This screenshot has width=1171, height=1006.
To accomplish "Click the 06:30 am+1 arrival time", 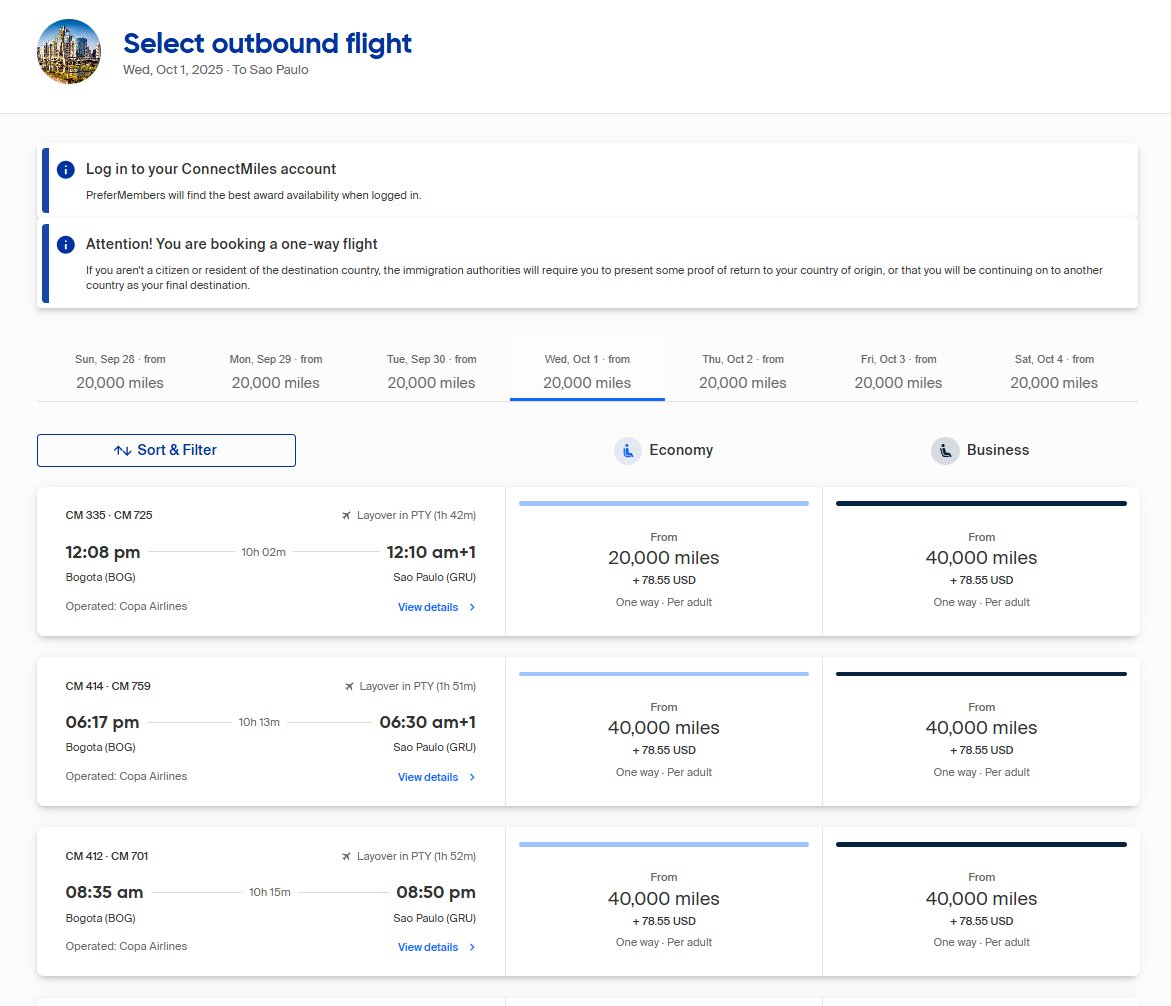I will tap(427, 723).
